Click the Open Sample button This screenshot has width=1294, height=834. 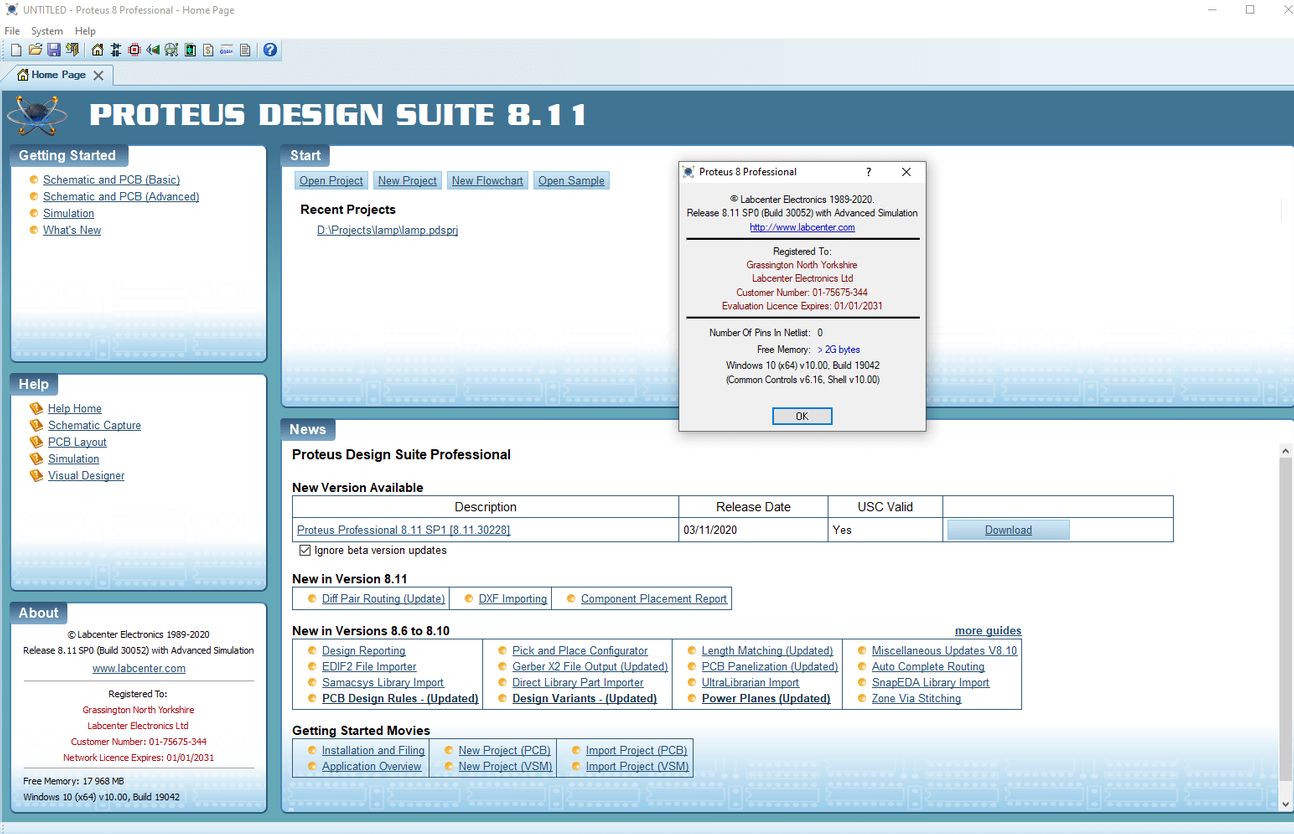click(x=571, y=181)
